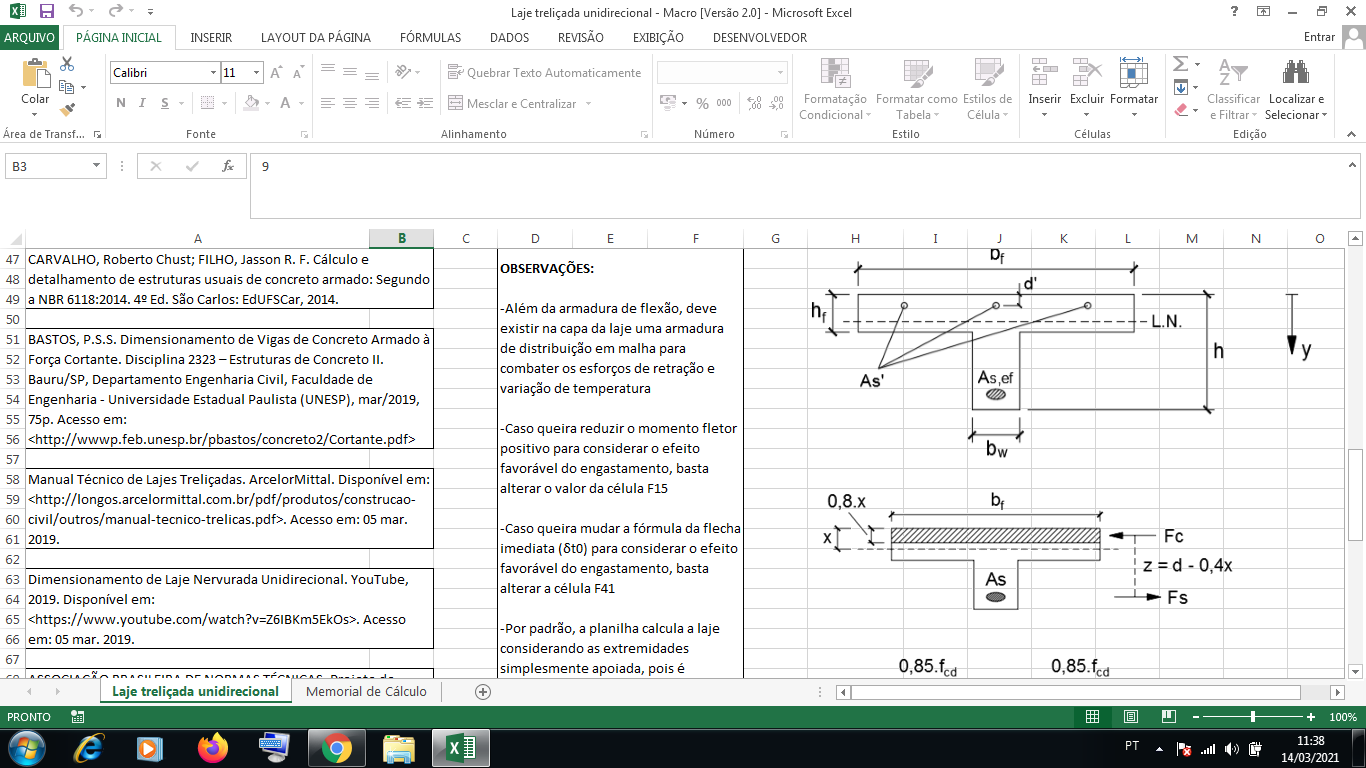Click the zoom slider handle
The width and height of the screenshot is (1366, 768).
coord(1253,717)
